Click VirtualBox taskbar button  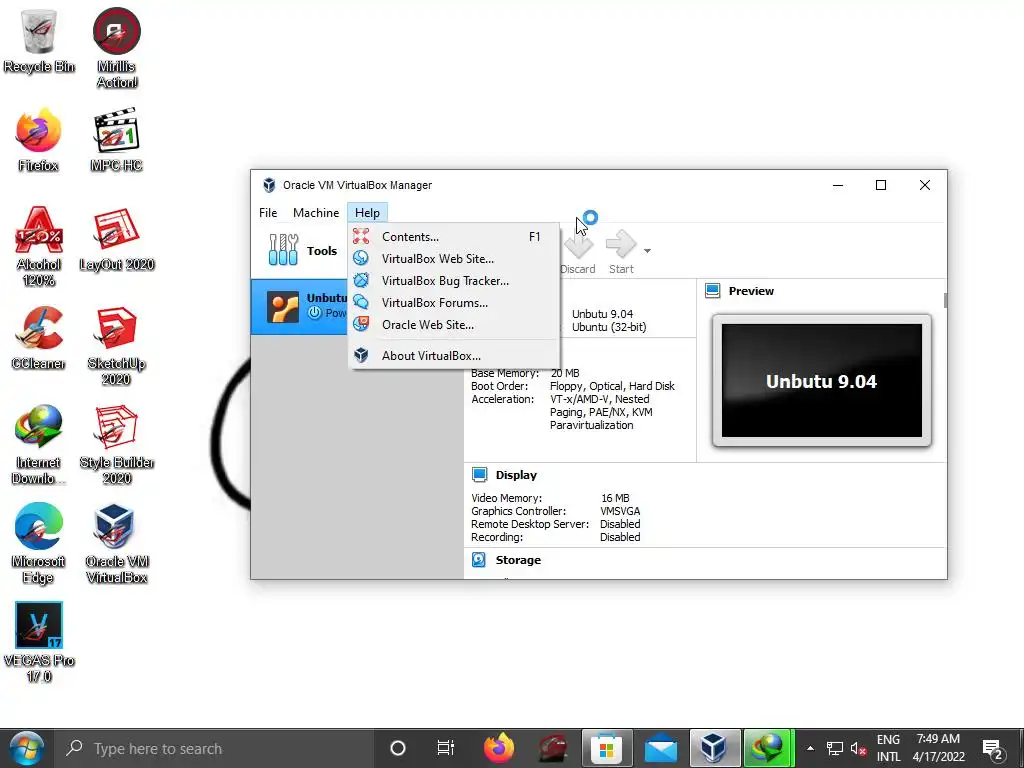pyautogui.click(x=714, y=748)
